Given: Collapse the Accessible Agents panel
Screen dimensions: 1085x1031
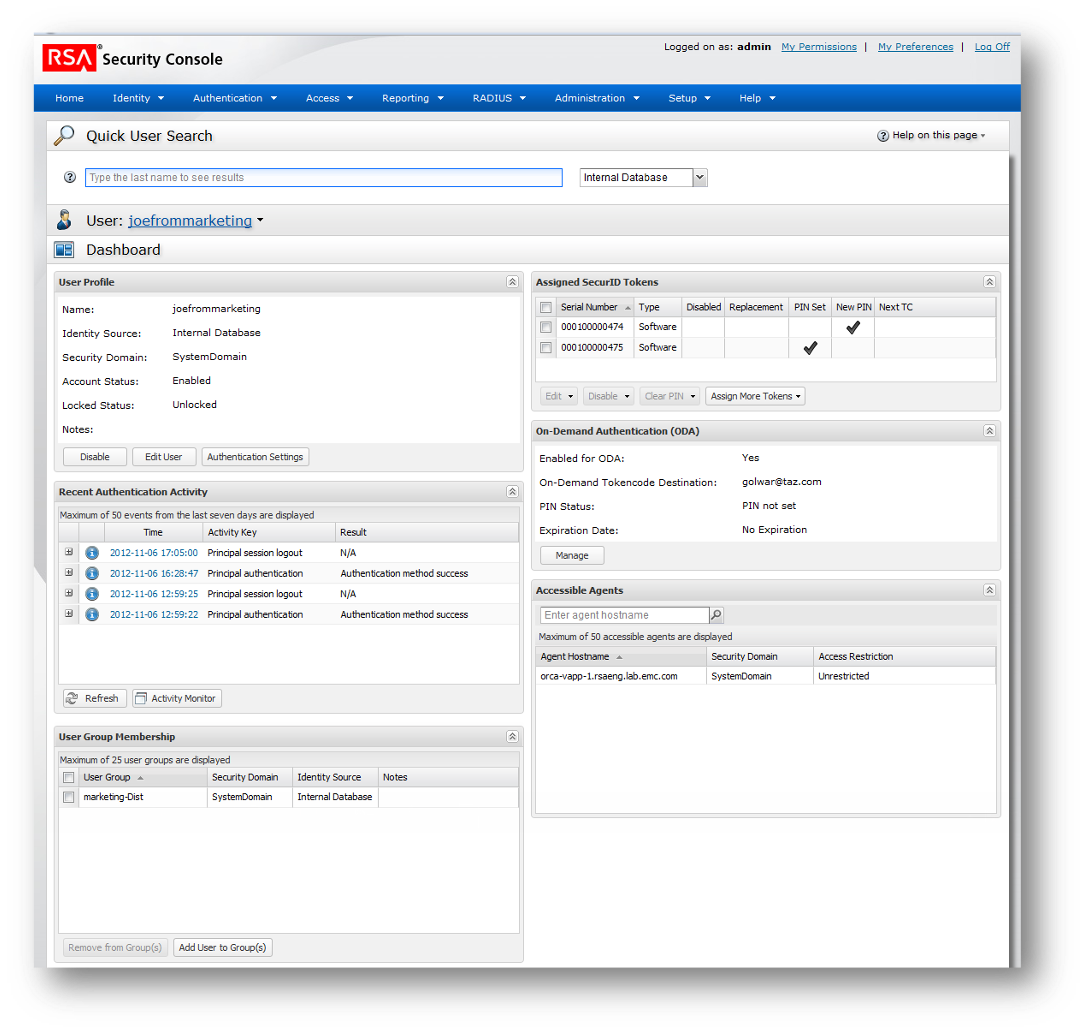Looking at the screenshot, I should (989, 591).
